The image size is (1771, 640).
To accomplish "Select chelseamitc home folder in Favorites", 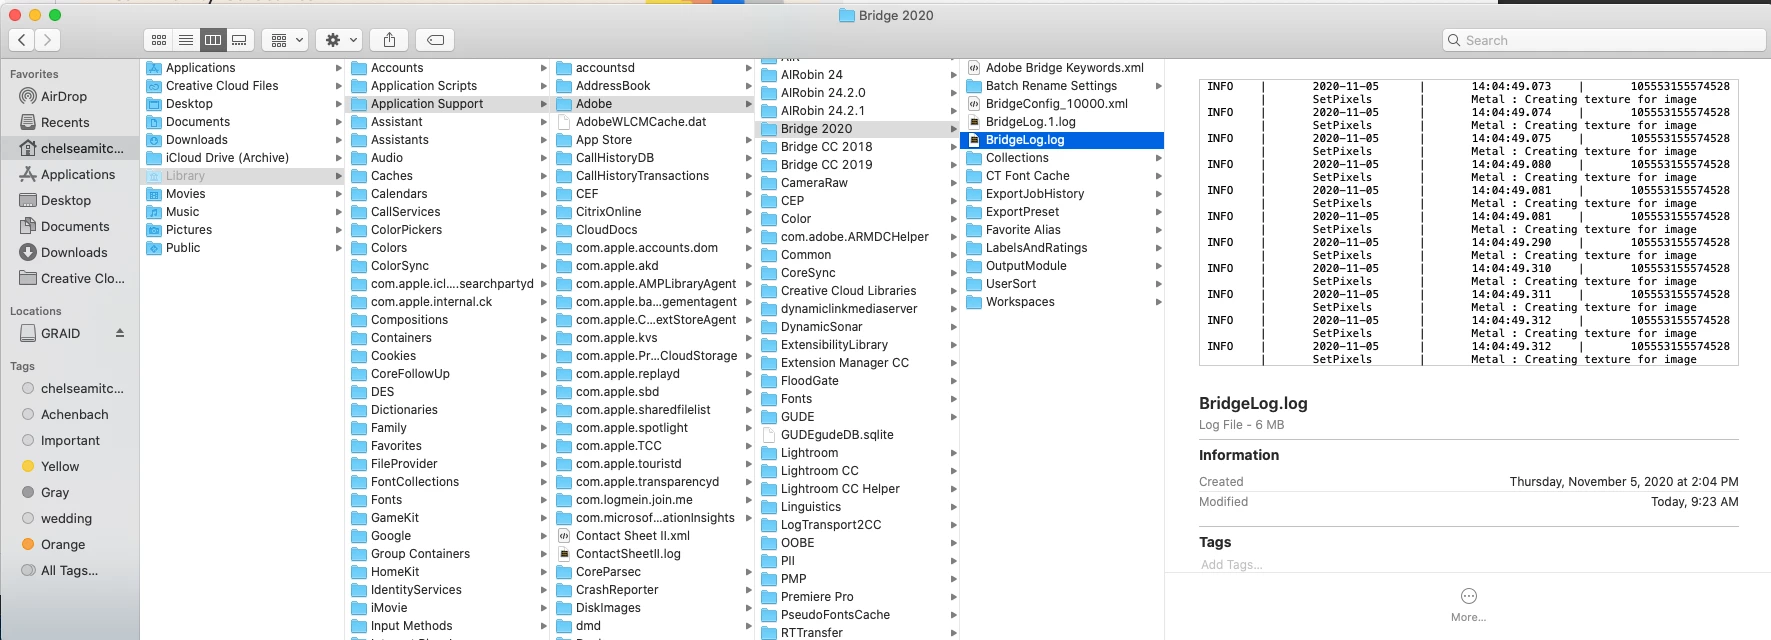I will click(70, 148).
